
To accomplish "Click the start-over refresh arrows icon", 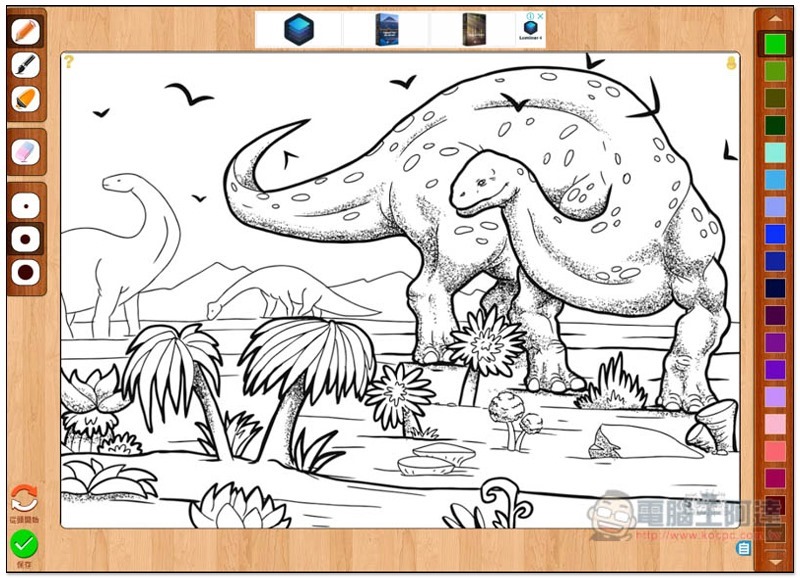I will point(24,498).
